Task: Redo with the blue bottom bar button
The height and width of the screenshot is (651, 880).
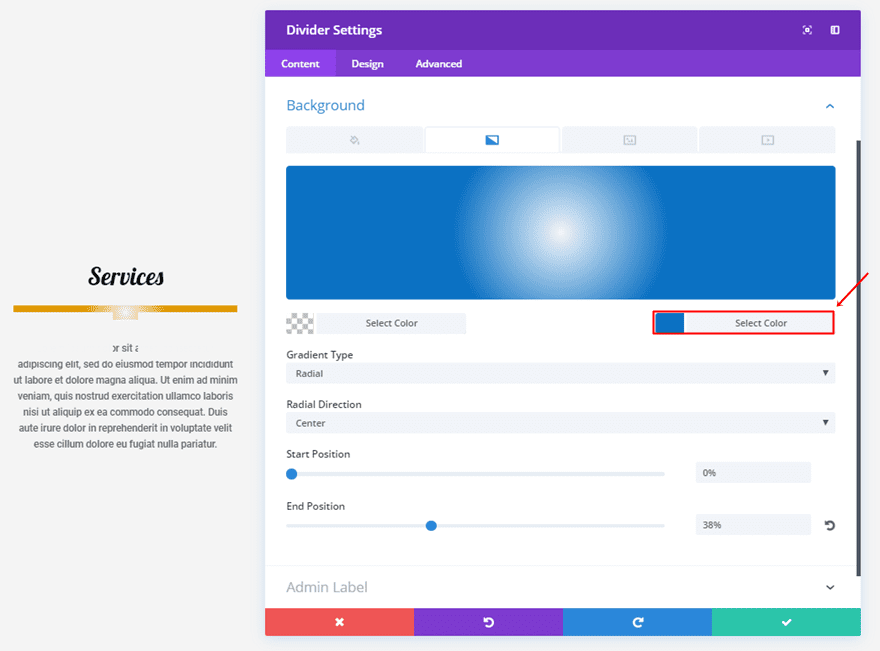Action: click(x=638, y=622)
